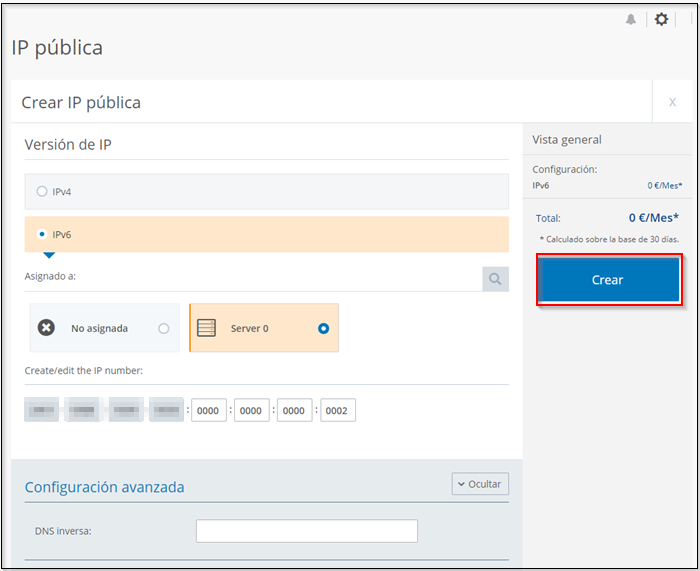This screenshot has width=700, height=571.
Task: Choose the No asignada radio option
Action: tap(164, 329)
